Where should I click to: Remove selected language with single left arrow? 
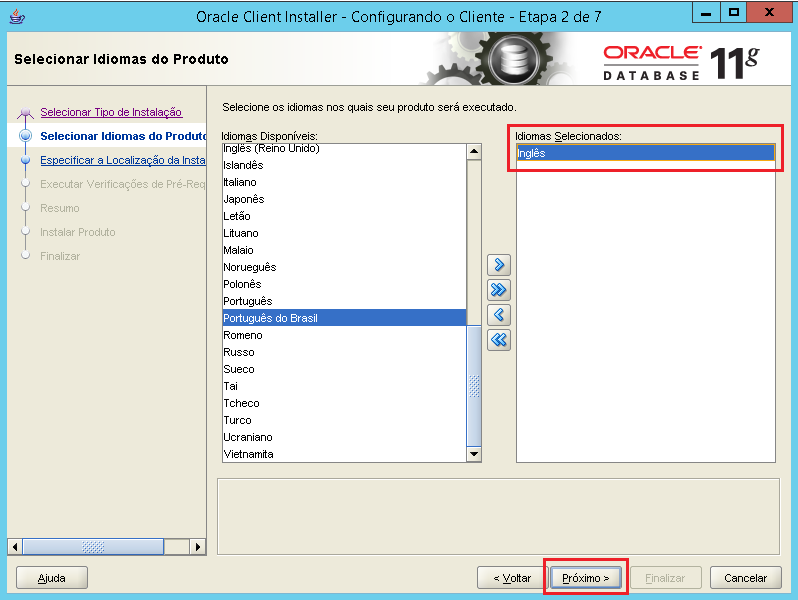[499, 315]
